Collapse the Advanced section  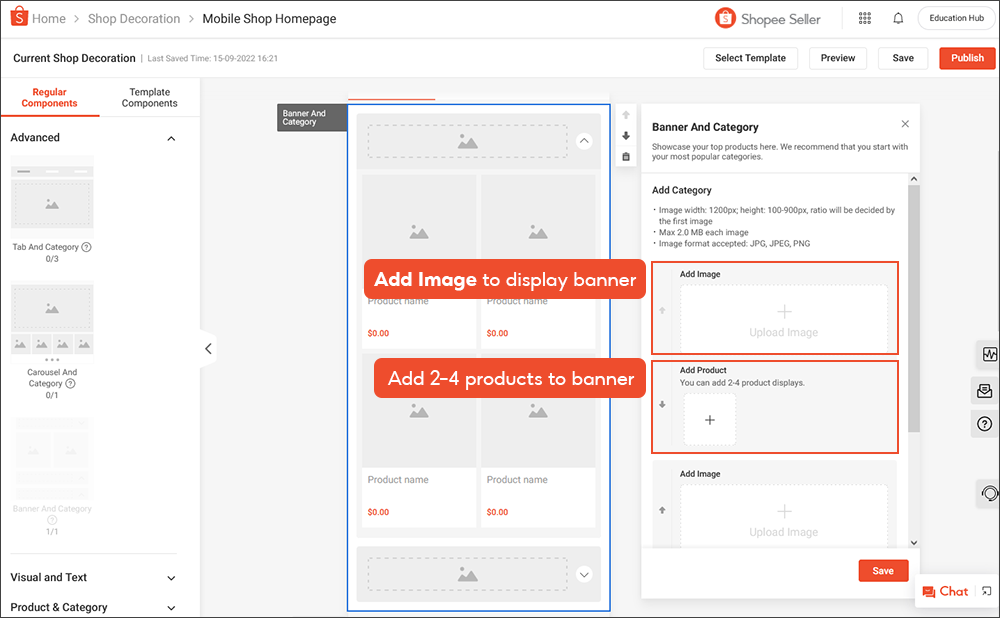tap(171, 138)
